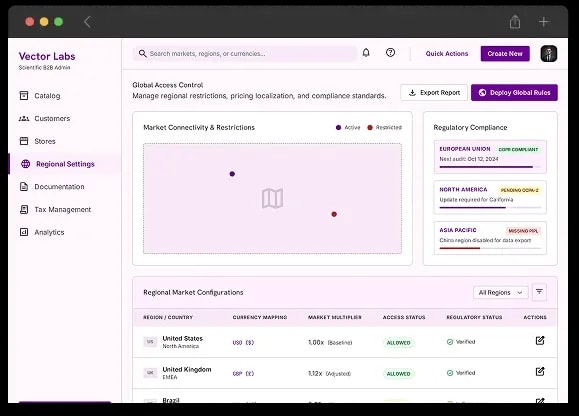
Task: Click the Analytics chart icon
Action: tap(24, 232)
